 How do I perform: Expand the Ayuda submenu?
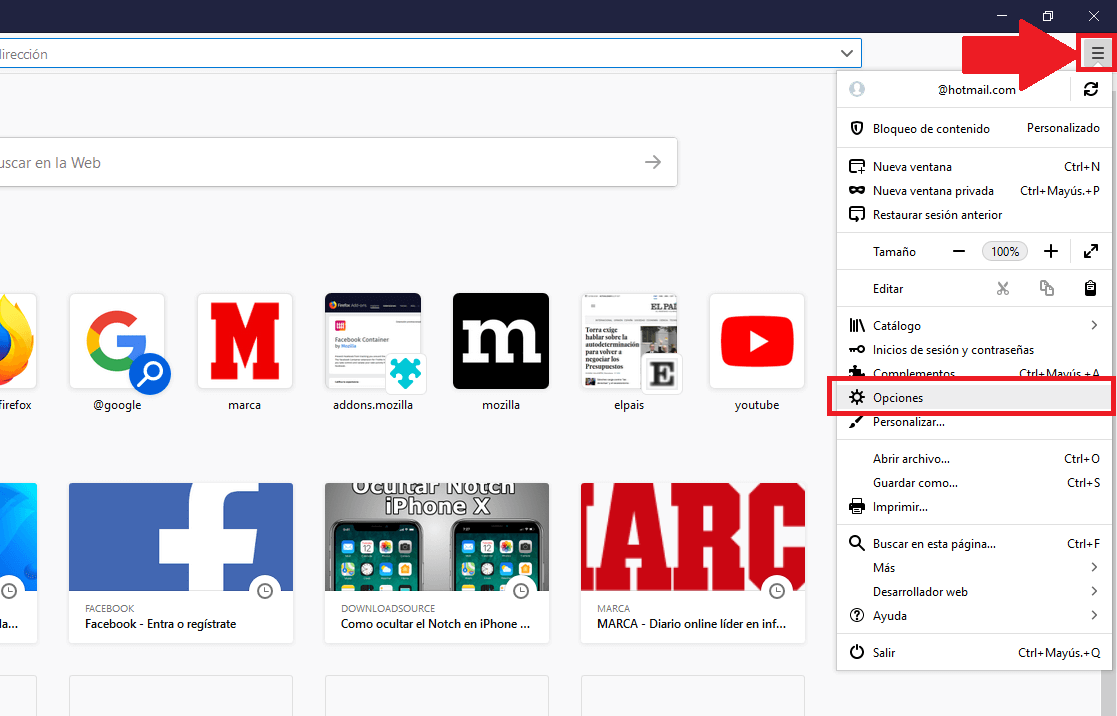(974, 616)
